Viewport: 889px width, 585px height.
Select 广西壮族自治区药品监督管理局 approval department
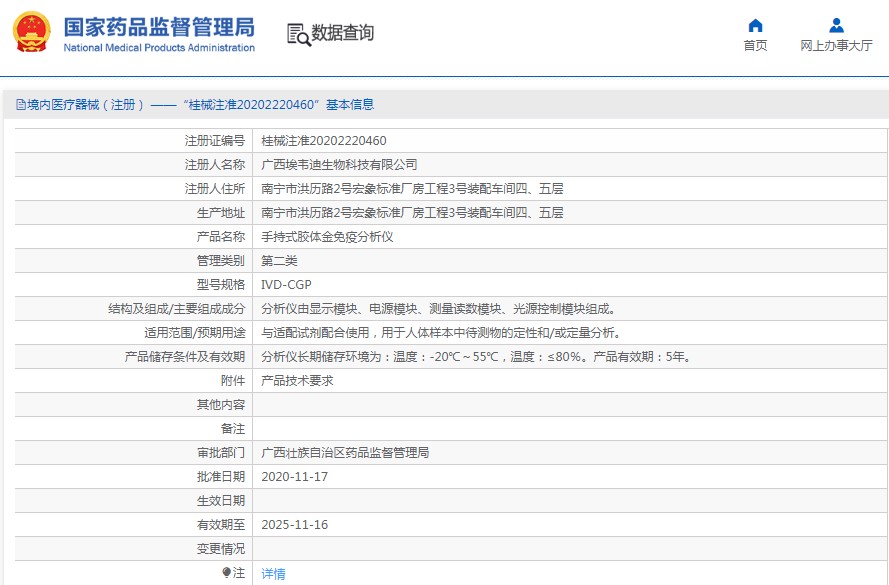[345, 452]
